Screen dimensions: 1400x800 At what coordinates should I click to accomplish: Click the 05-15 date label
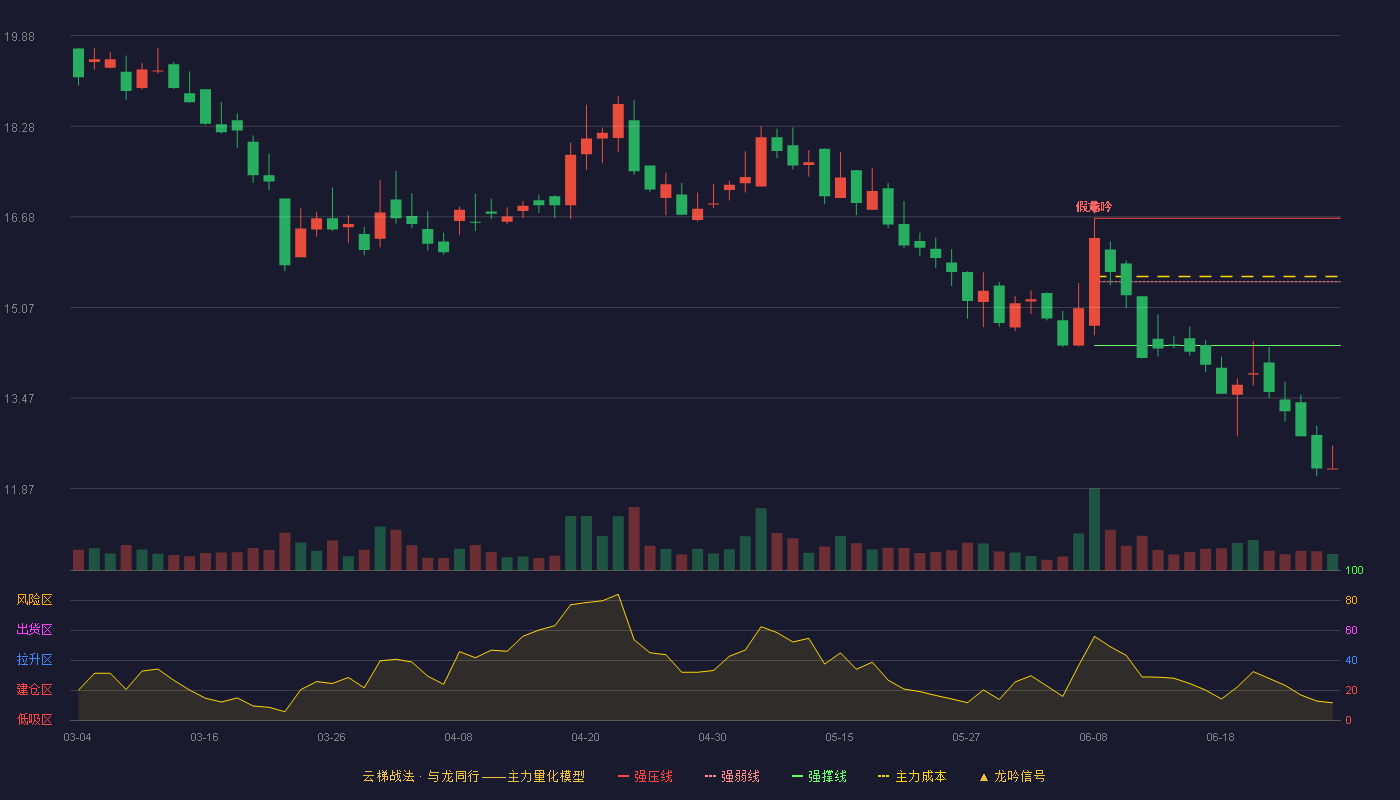(x=839, y=737)
